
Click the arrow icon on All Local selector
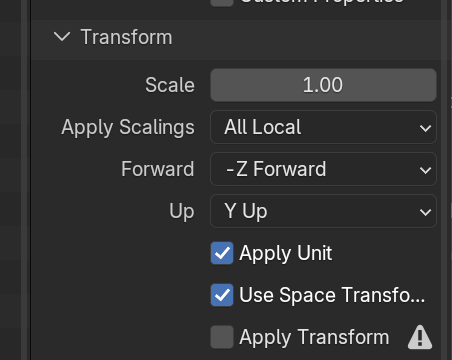tap(425, 128)
